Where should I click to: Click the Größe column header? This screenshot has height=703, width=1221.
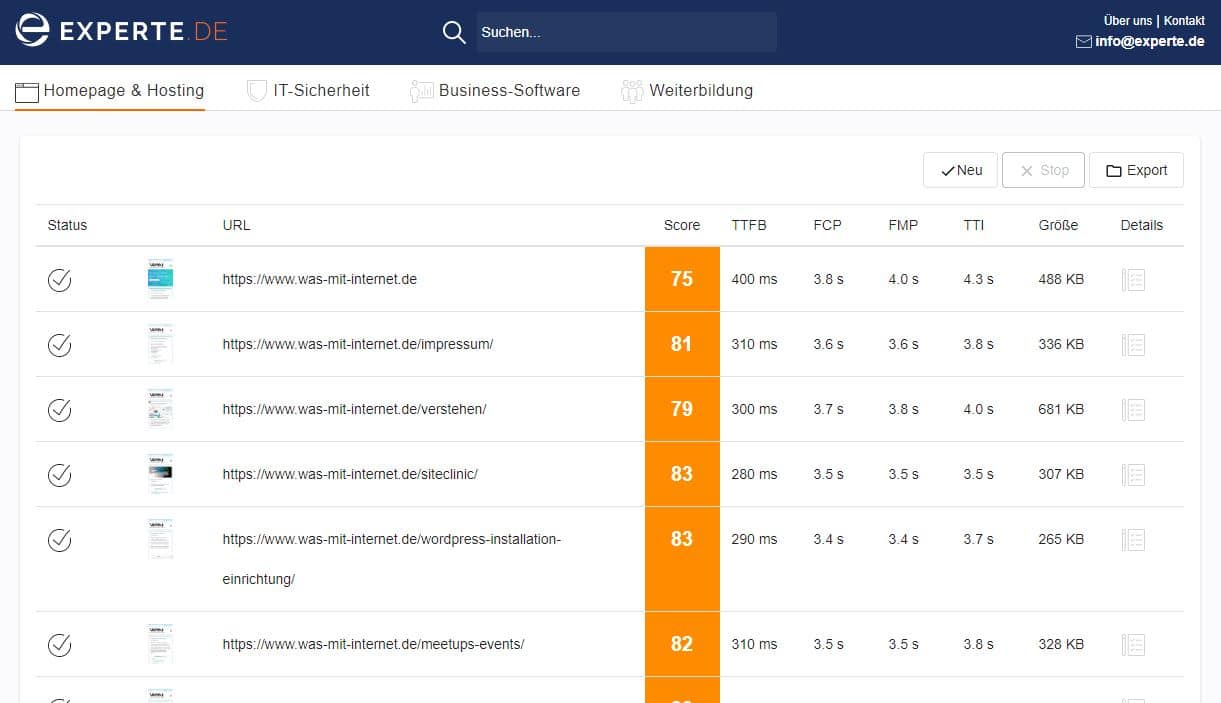(x=1058, y=225)
